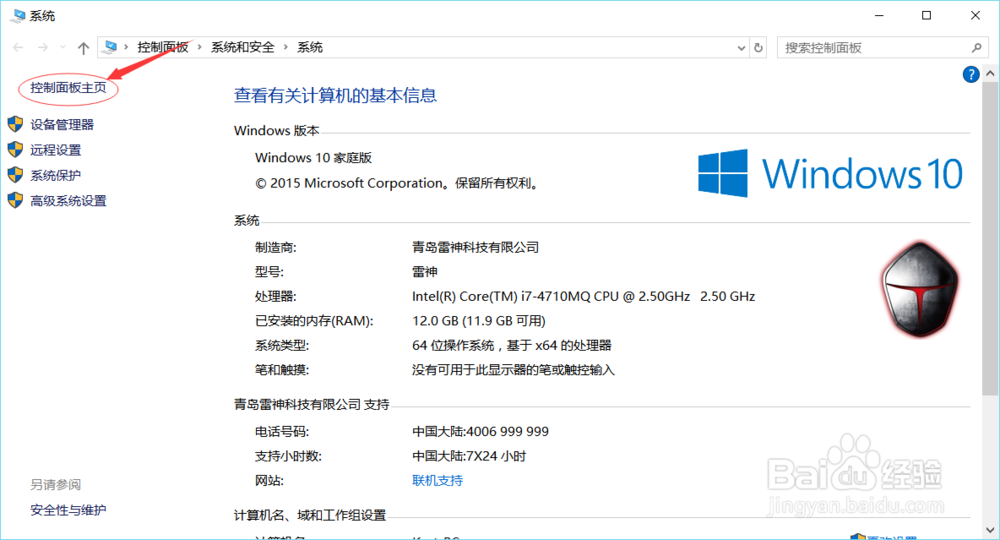Click shield icon beside 高级系统设置

point(15,200)
